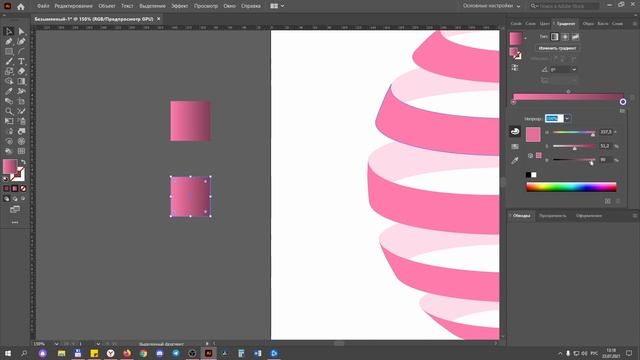
Task: Click the opacity percentage field
Action: tap(554, 118)
